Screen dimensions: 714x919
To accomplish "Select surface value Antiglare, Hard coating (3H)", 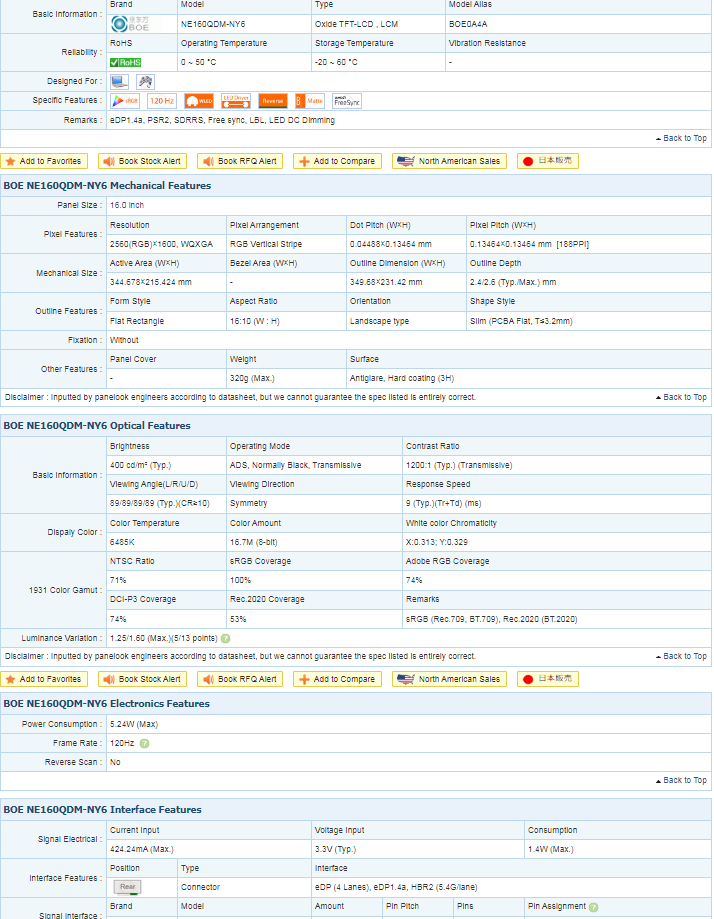I will 402,379.
